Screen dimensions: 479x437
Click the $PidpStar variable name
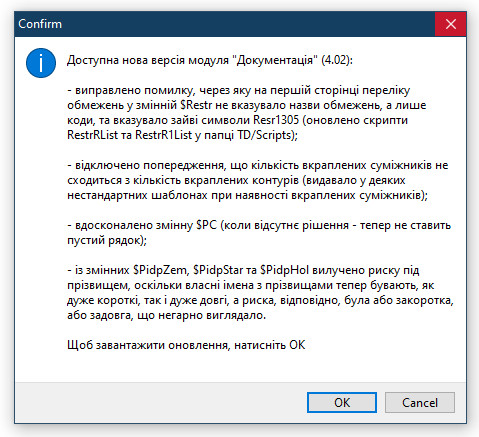(x=218, y=270)
